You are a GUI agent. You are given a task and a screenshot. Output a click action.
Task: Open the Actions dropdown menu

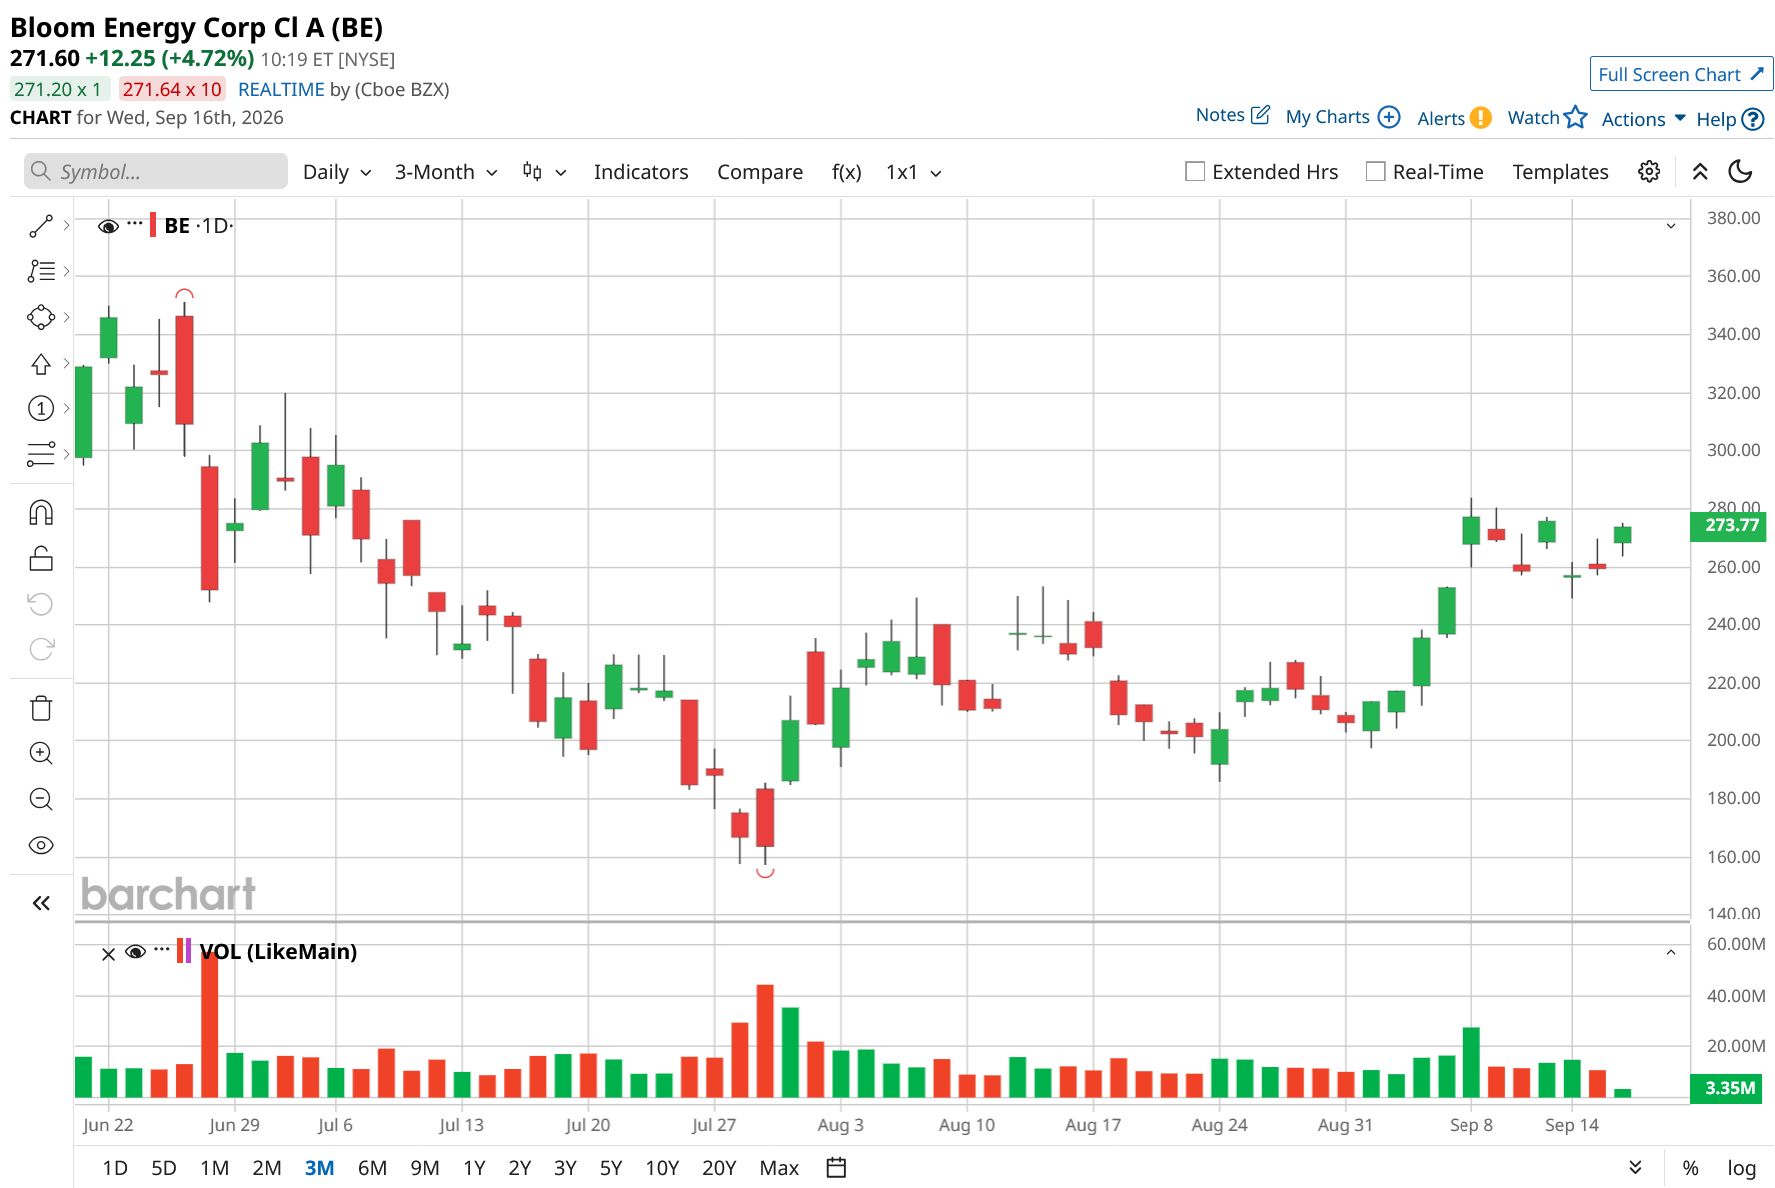(x=1644, y=119)
